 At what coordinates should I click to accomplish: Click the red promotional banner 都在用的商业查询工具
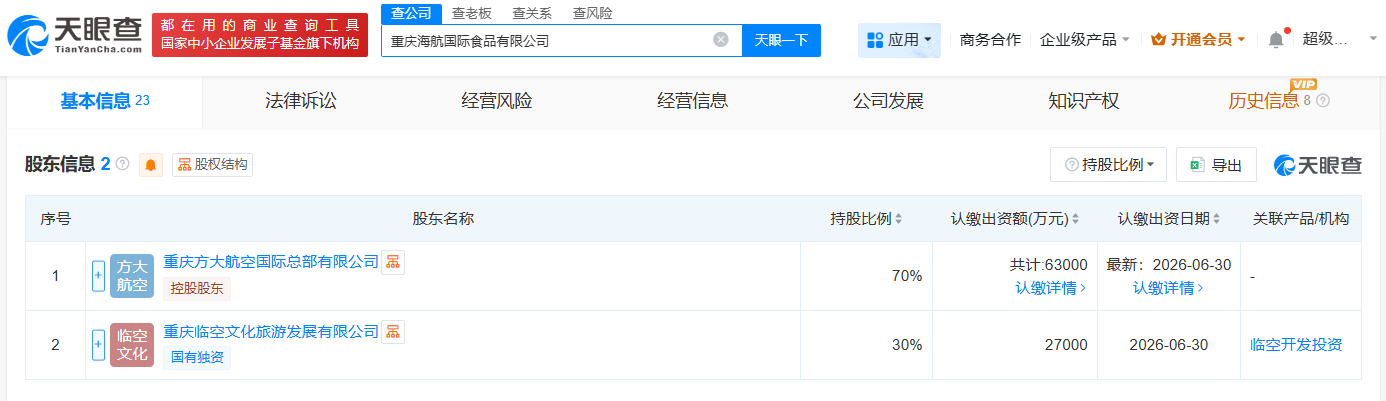click(260, 35)
